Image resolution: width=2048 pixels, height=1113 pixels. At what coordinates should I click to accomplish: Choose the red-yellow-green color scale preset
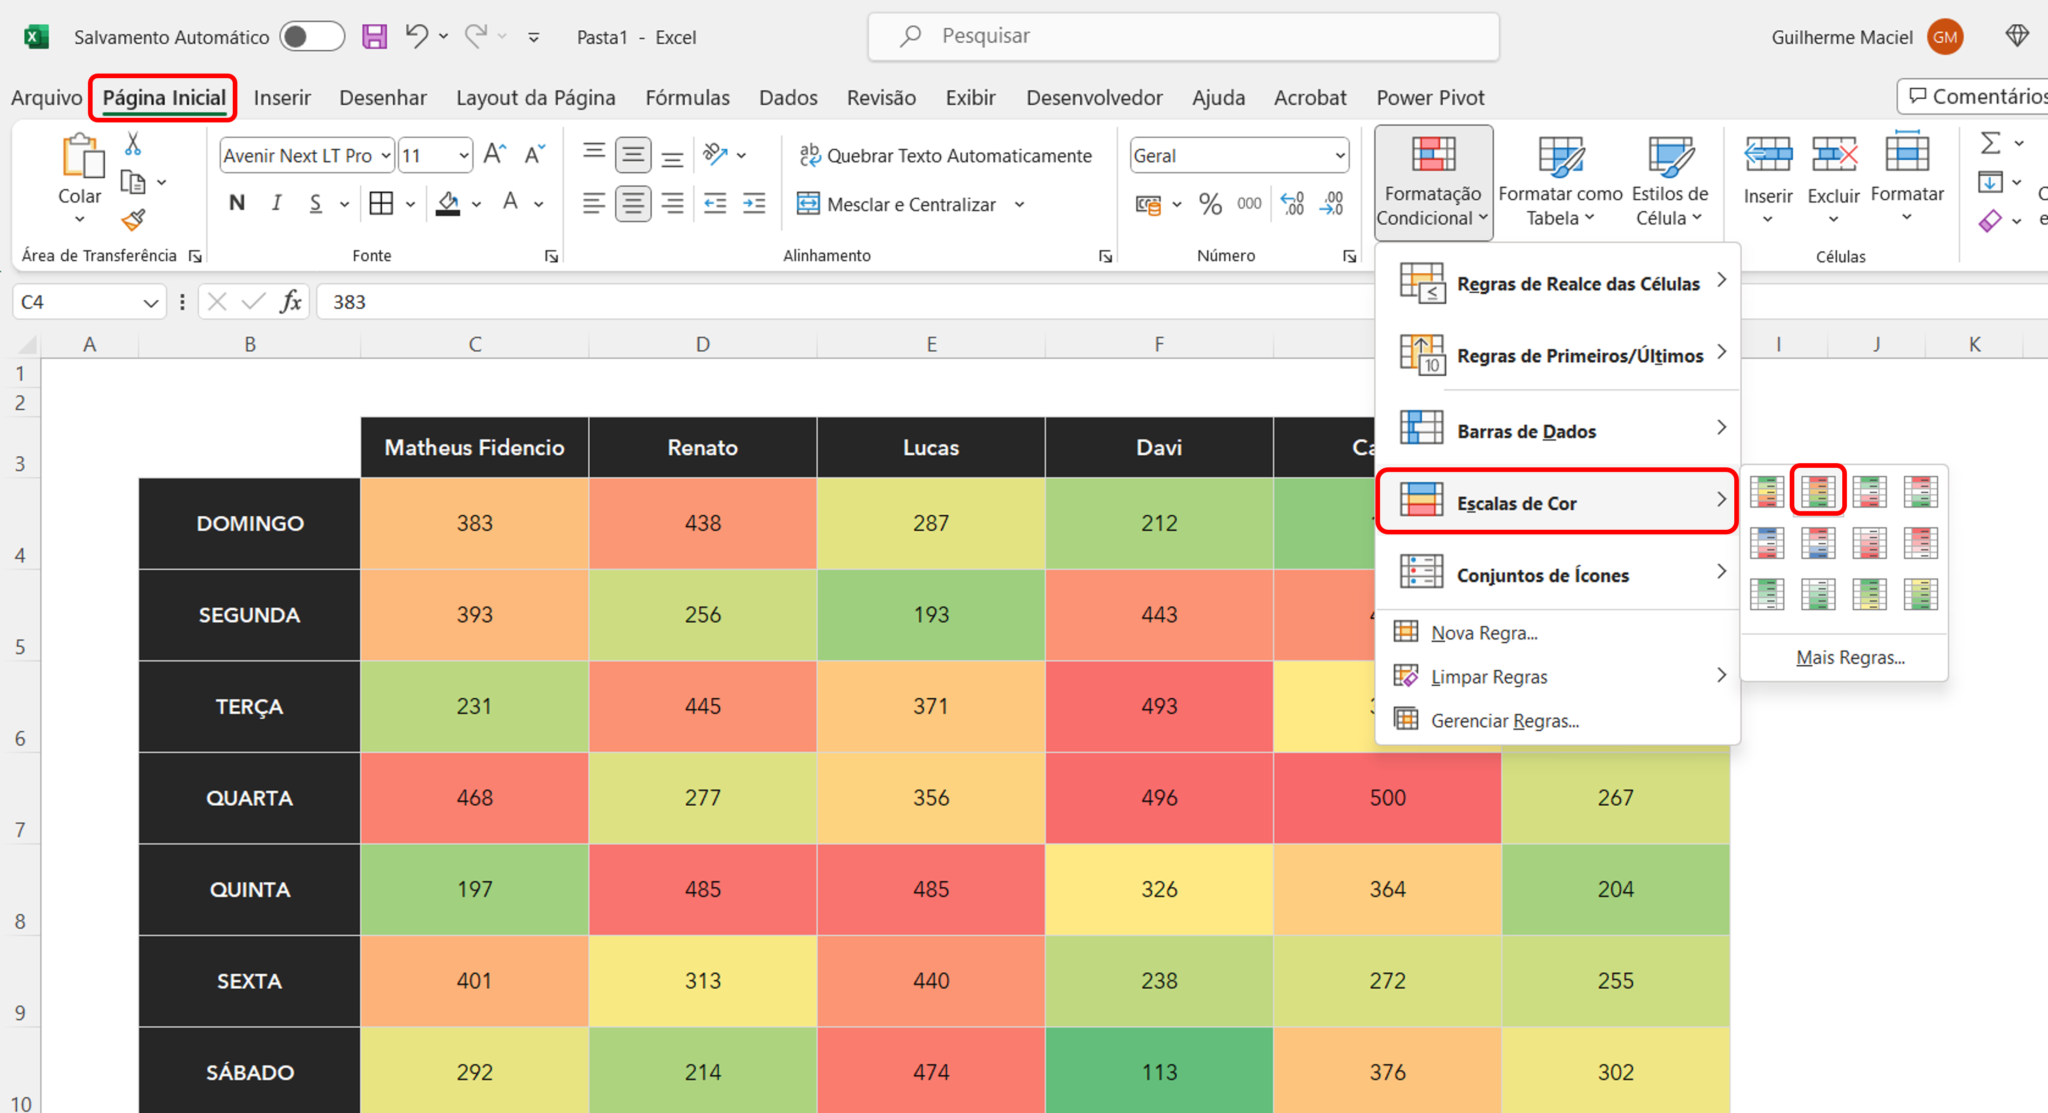(1817, 490)
